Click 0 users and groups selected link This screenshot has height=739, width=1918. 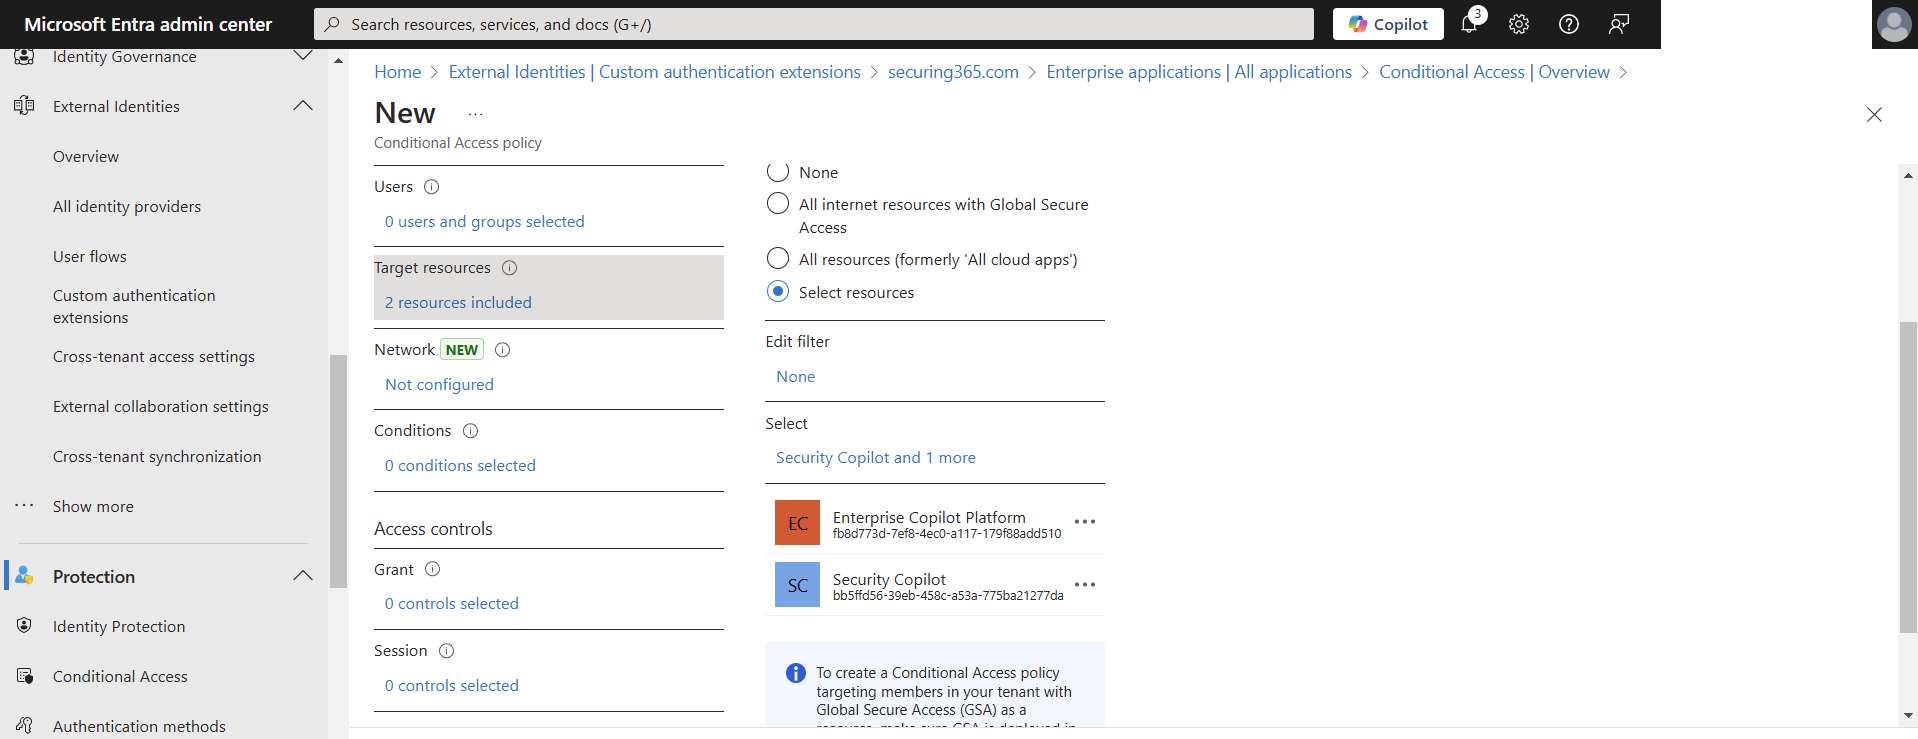click(x=485, y=222)
